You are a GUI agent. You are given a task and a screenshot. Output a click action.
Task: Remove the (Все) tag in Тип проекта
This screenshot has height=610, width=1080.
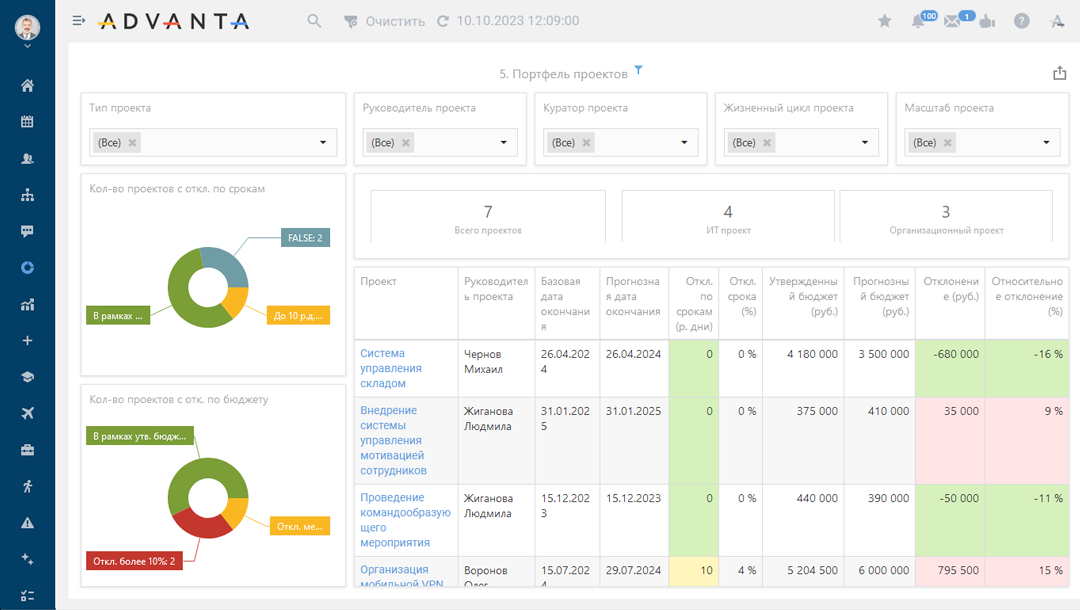133,143
